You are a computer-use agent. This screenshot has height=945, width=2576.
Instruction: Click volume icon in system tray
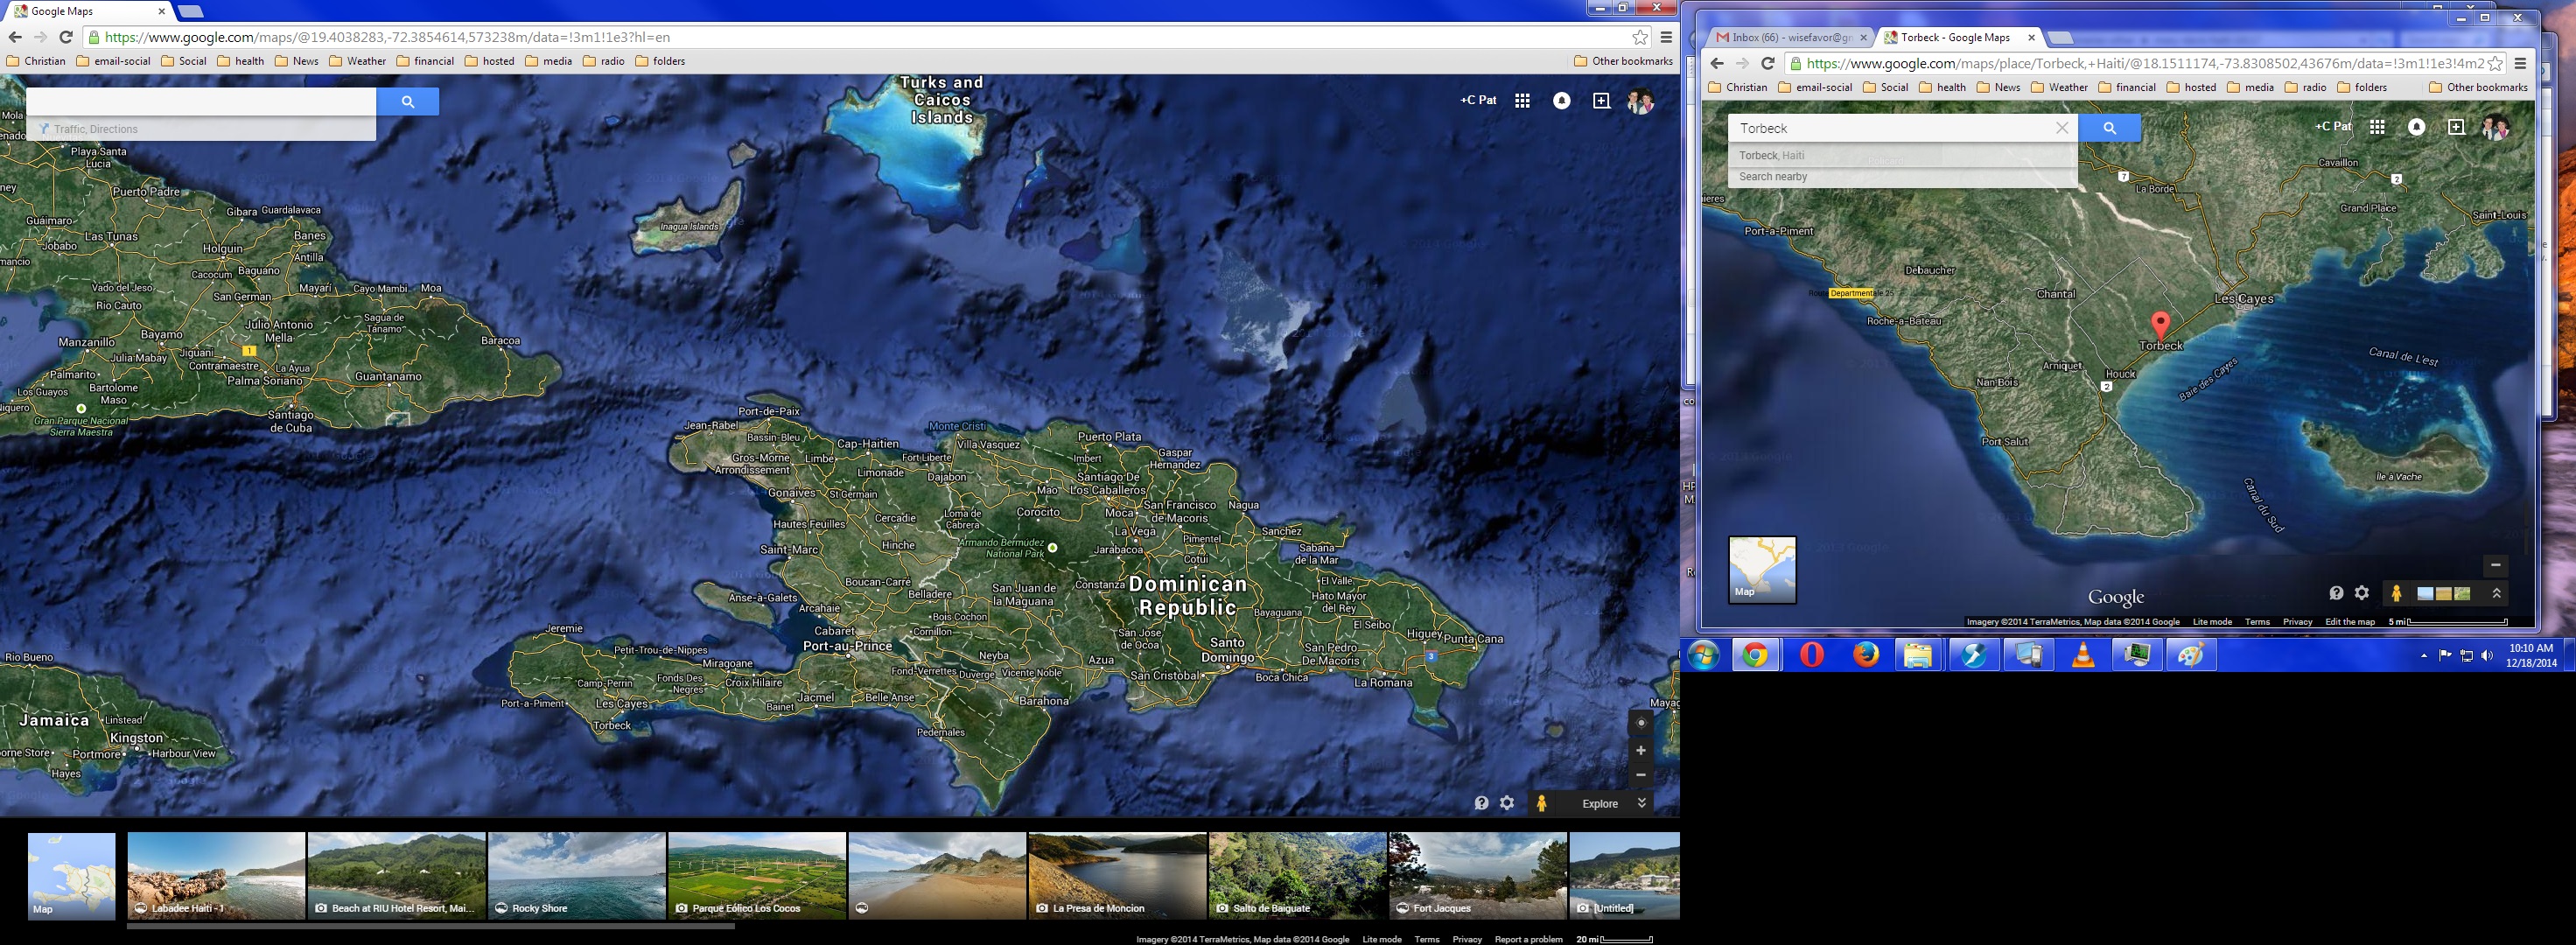point(2487,656)
